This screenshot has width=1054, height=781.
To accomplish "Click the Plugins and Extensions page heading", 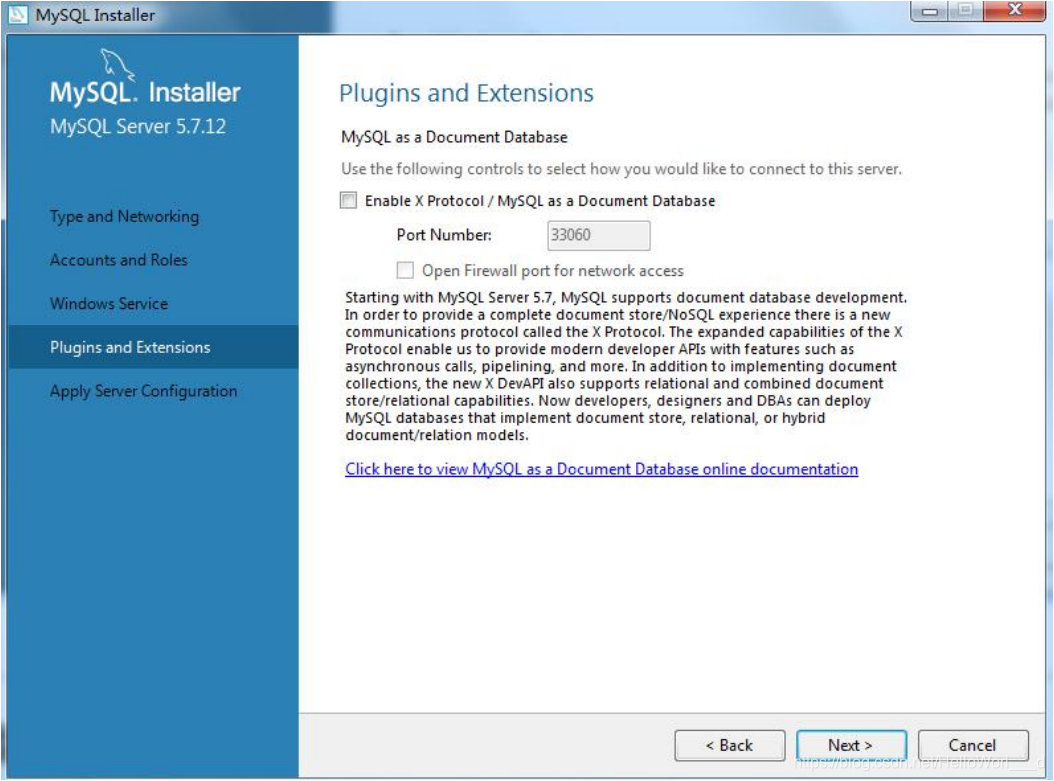I will [467, 93].
